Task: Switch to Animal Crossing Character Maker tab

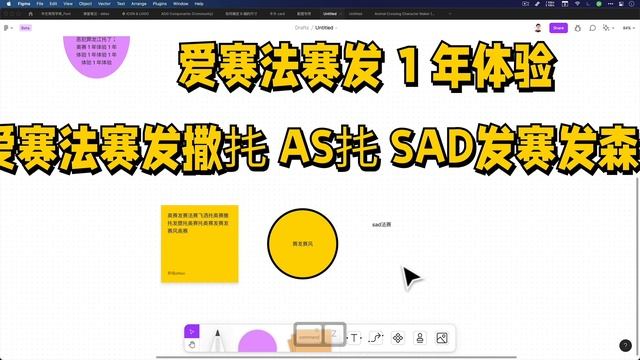Action: point(404,13)
